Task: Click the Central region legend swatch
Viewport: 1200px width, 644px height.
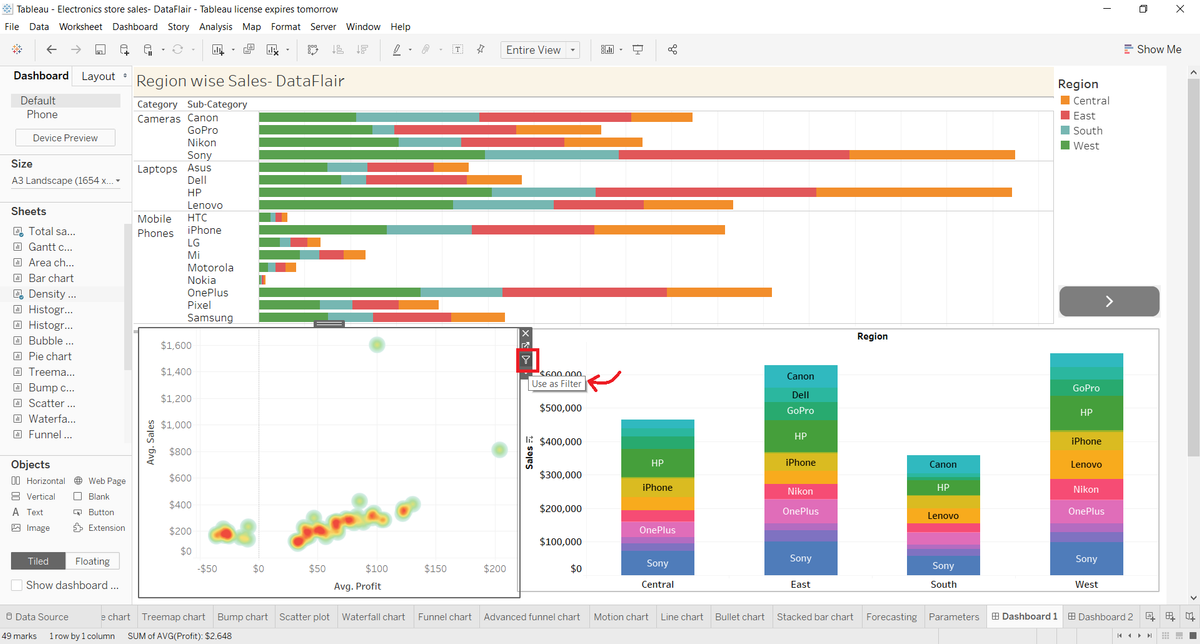Action: (1065, 101)
